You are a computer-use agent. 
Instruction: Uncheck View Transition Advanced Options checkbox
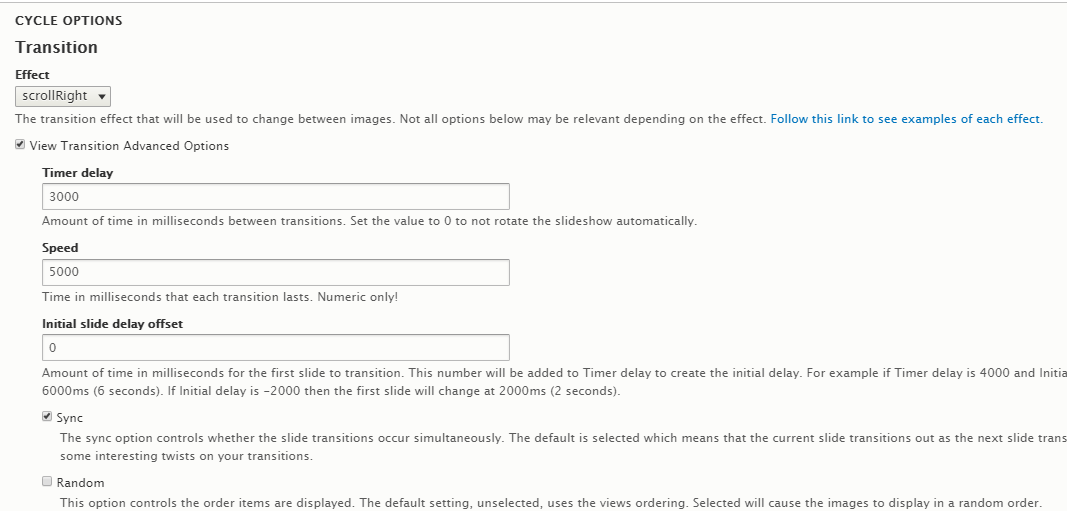tap(20, 145)
